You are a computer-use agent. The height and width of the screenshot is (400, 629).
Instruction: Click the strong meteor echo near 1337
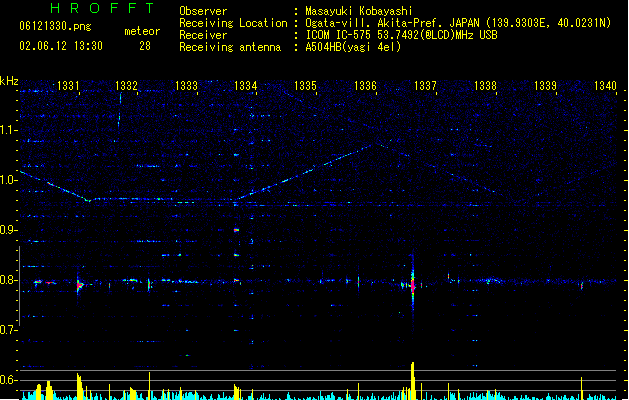pos(412,283)
